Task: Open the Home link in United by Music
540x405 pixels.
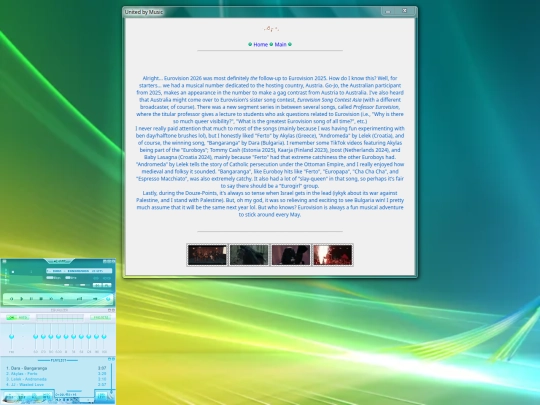Action: tap(260, 44)
